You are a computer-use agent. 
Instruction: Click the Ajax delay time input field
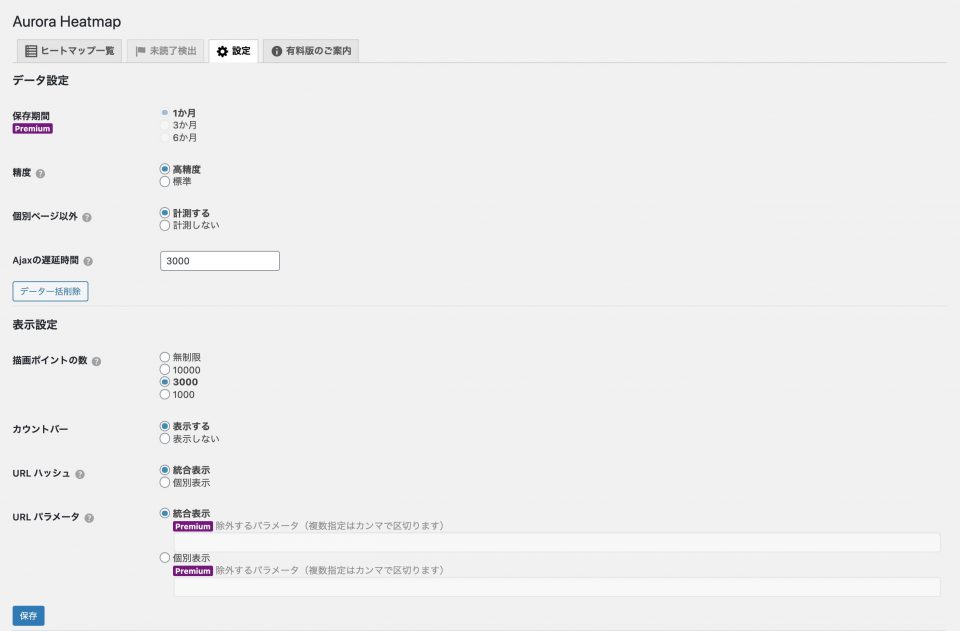click(x=220, y=260)
